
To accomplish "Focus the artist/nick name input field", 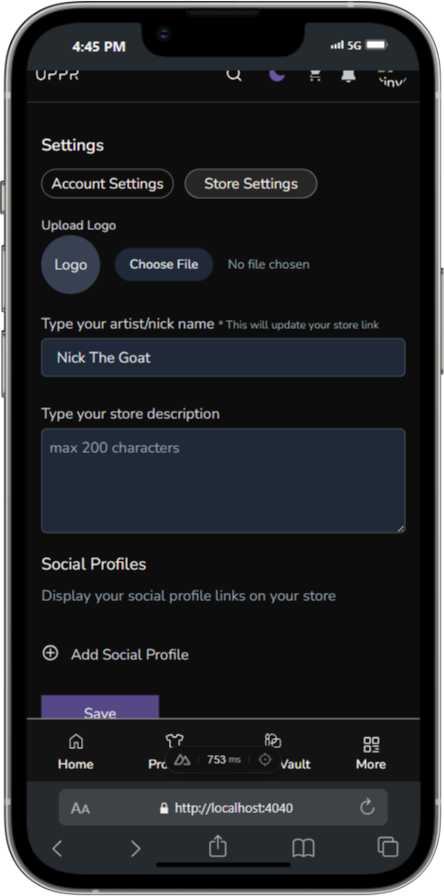I will (223, 358).
